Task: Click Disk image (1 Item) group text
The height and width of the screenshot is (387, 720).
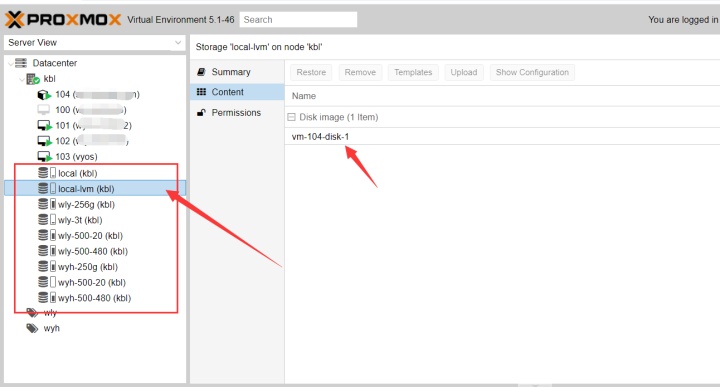Action: pos(339,117)
